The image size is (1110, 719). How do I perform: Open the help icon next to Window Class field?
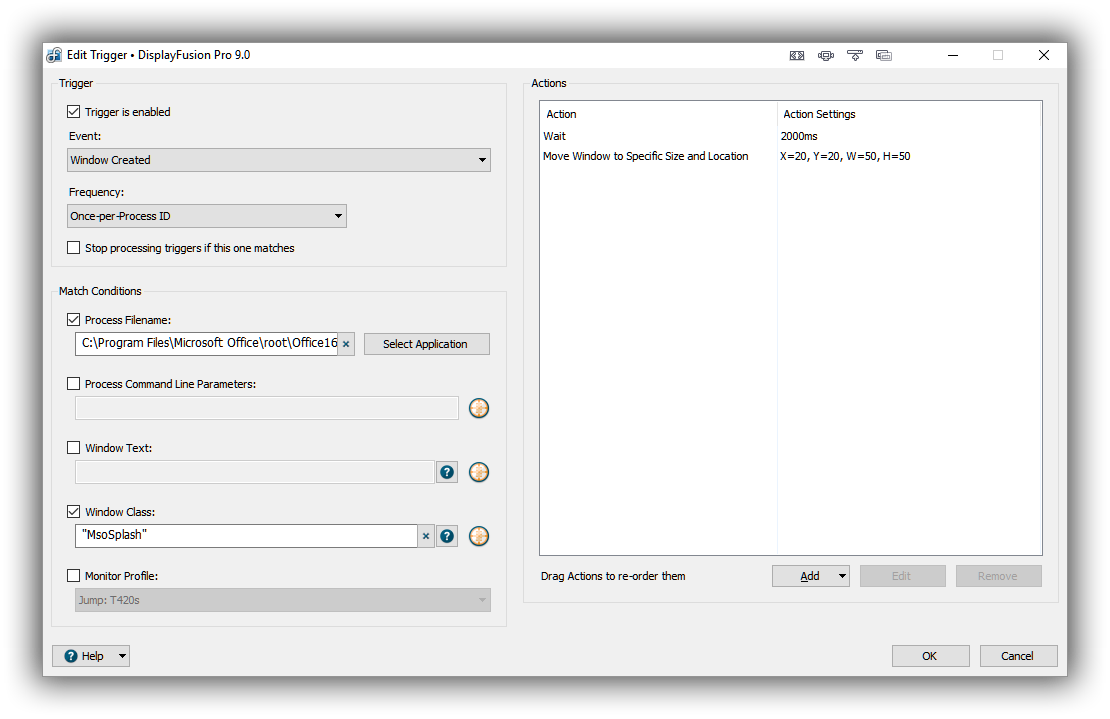click(447, 536)
